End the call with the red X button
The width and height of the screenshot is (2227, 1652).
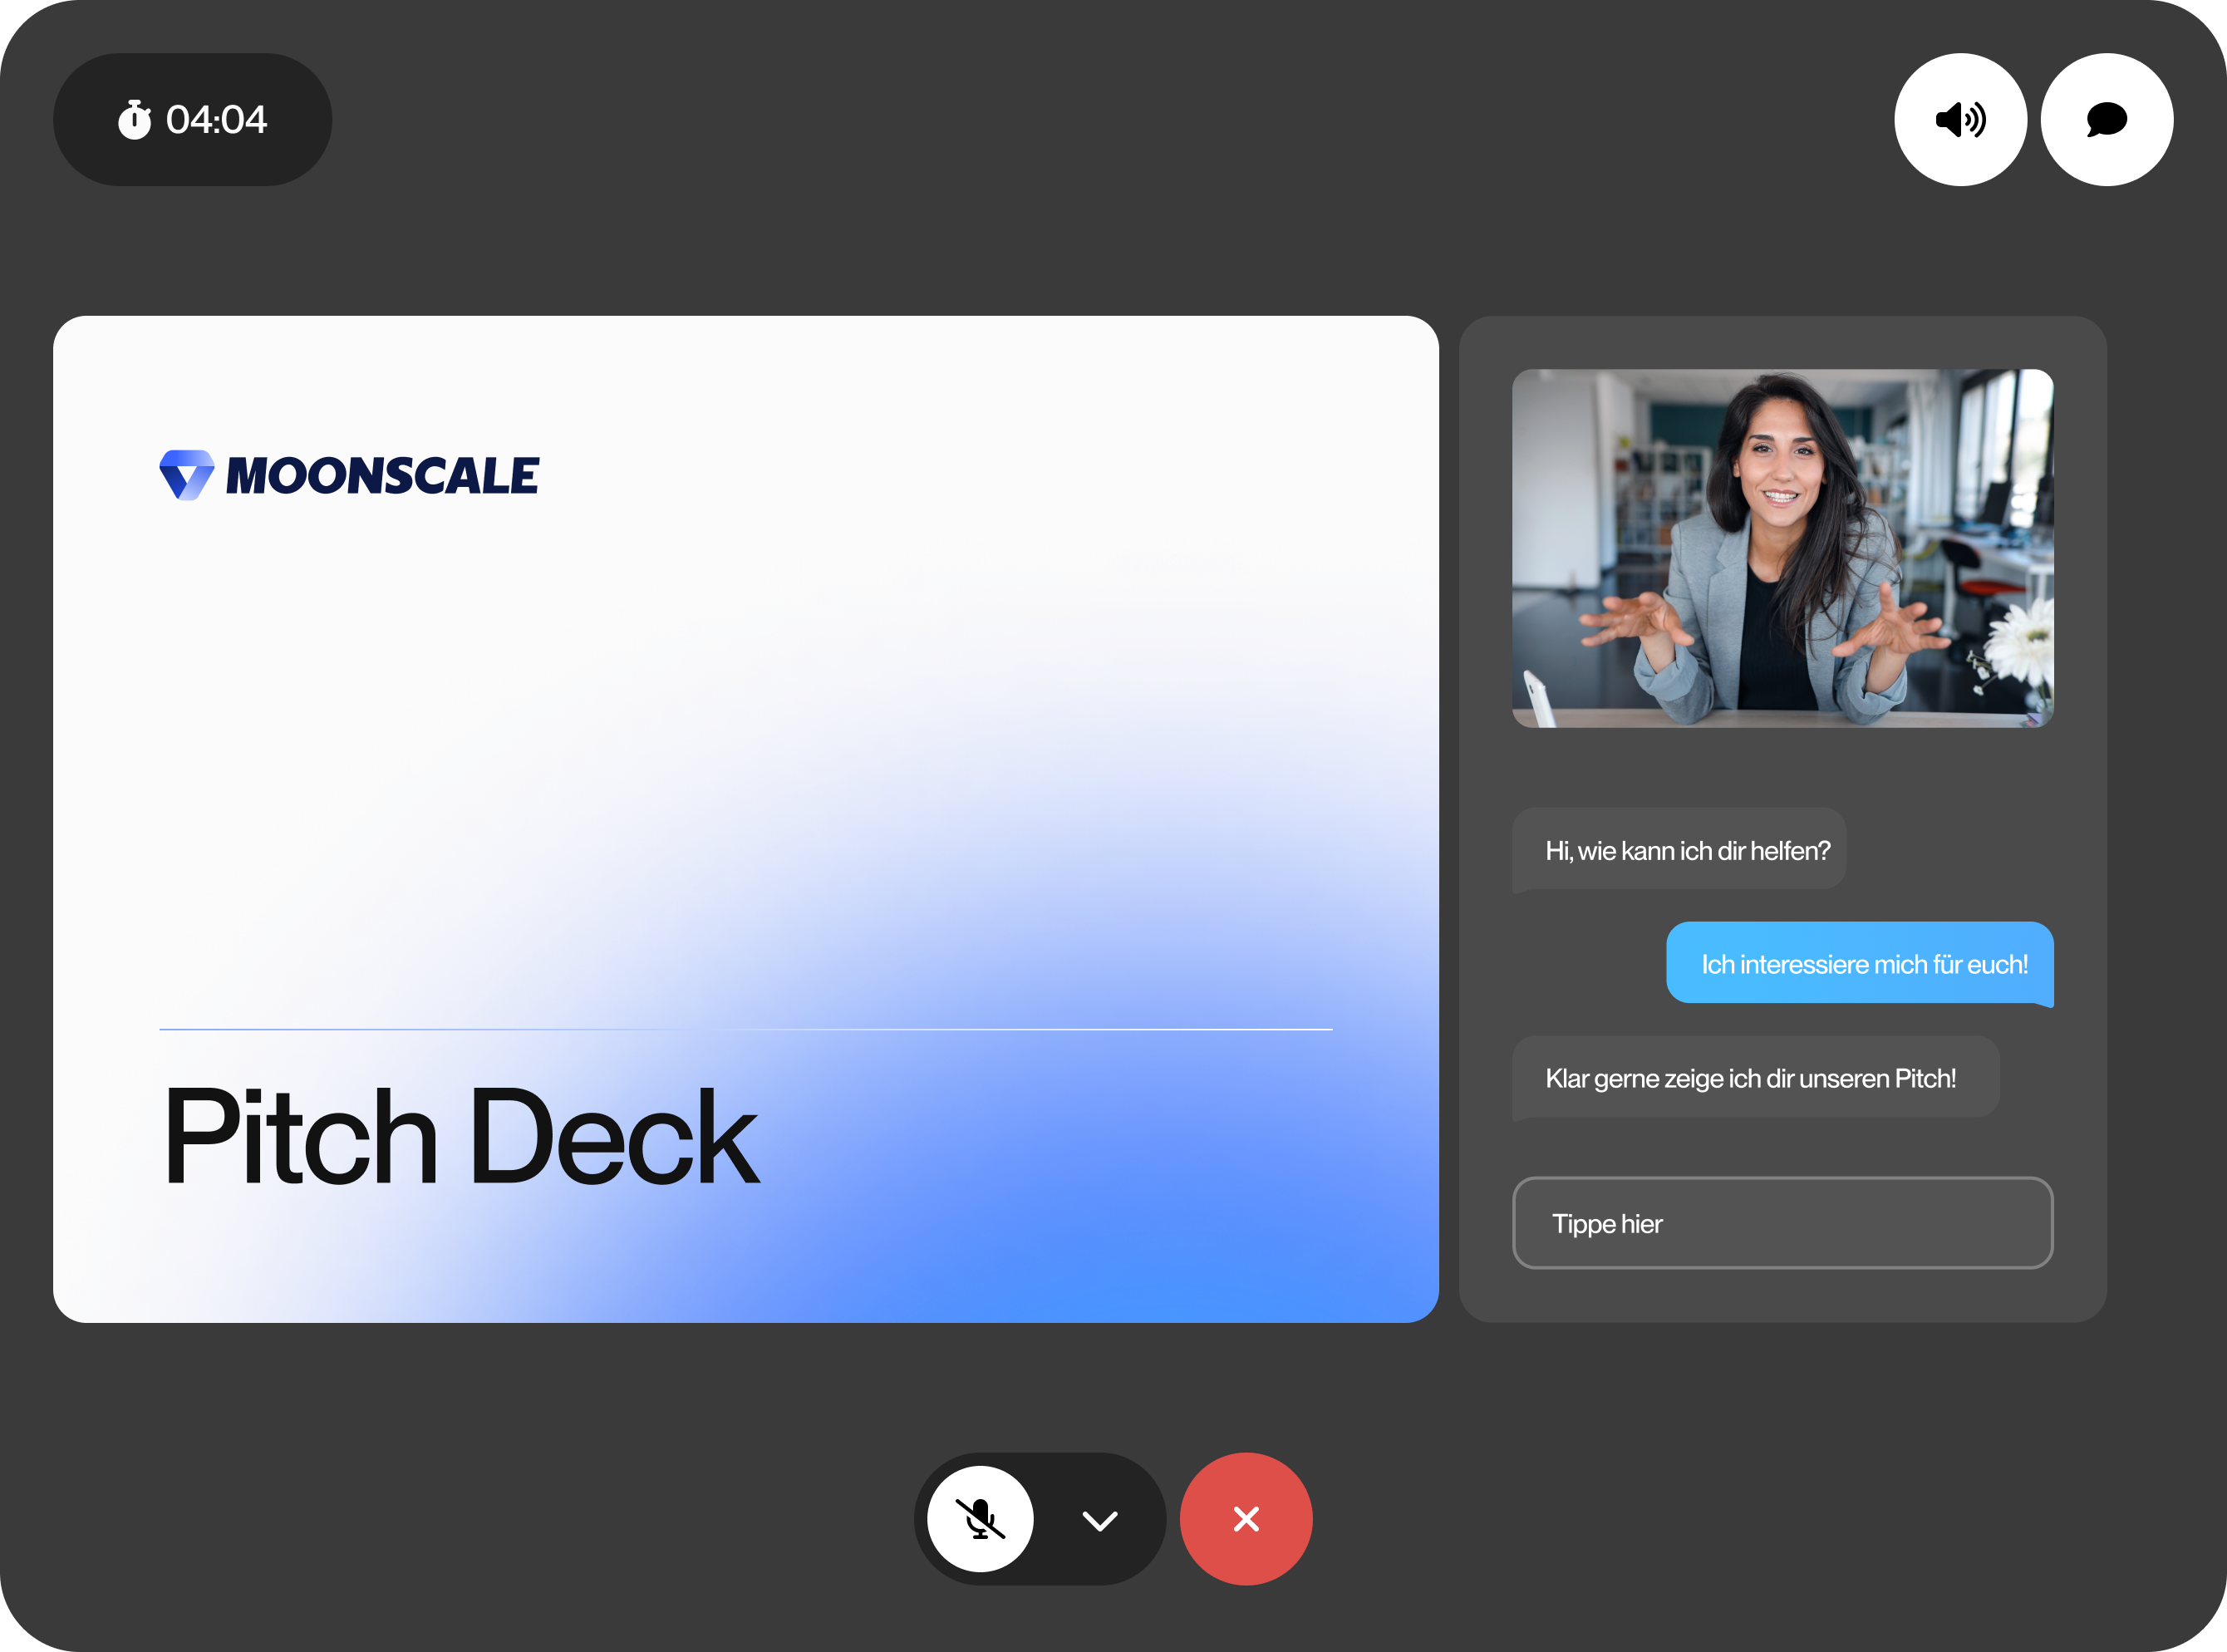[x=1246, y=1518]
